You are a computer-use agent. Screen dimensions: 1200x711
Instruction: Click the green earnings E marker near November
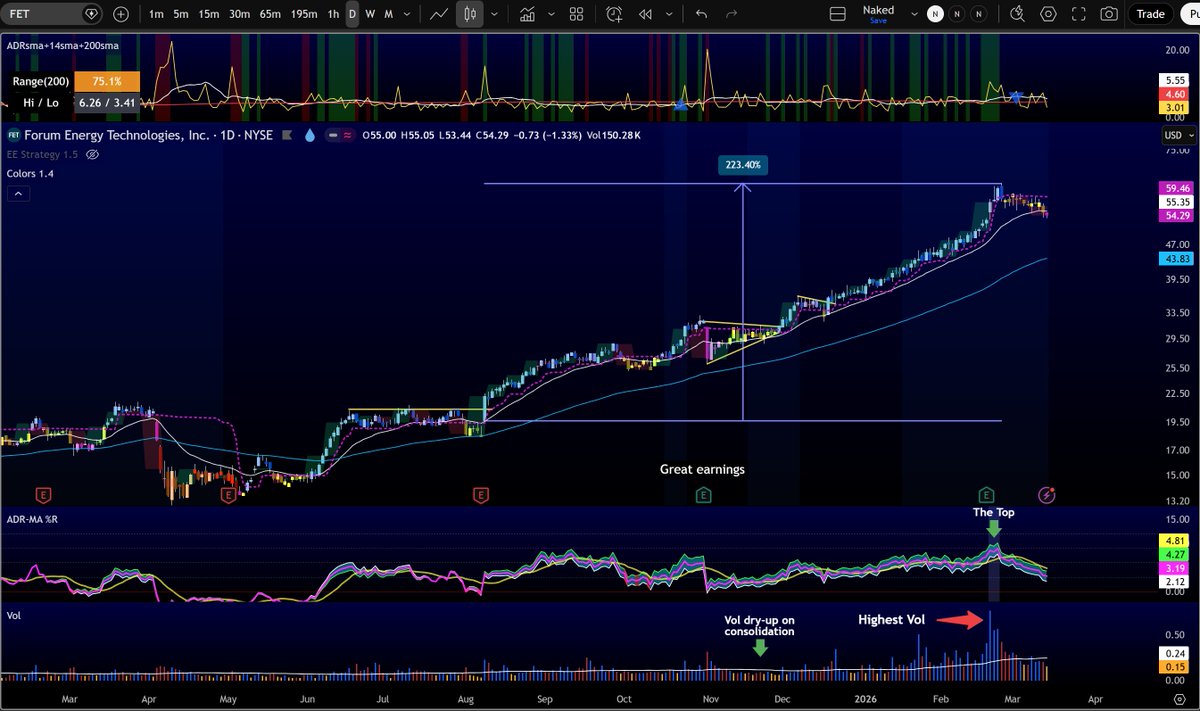704,494
